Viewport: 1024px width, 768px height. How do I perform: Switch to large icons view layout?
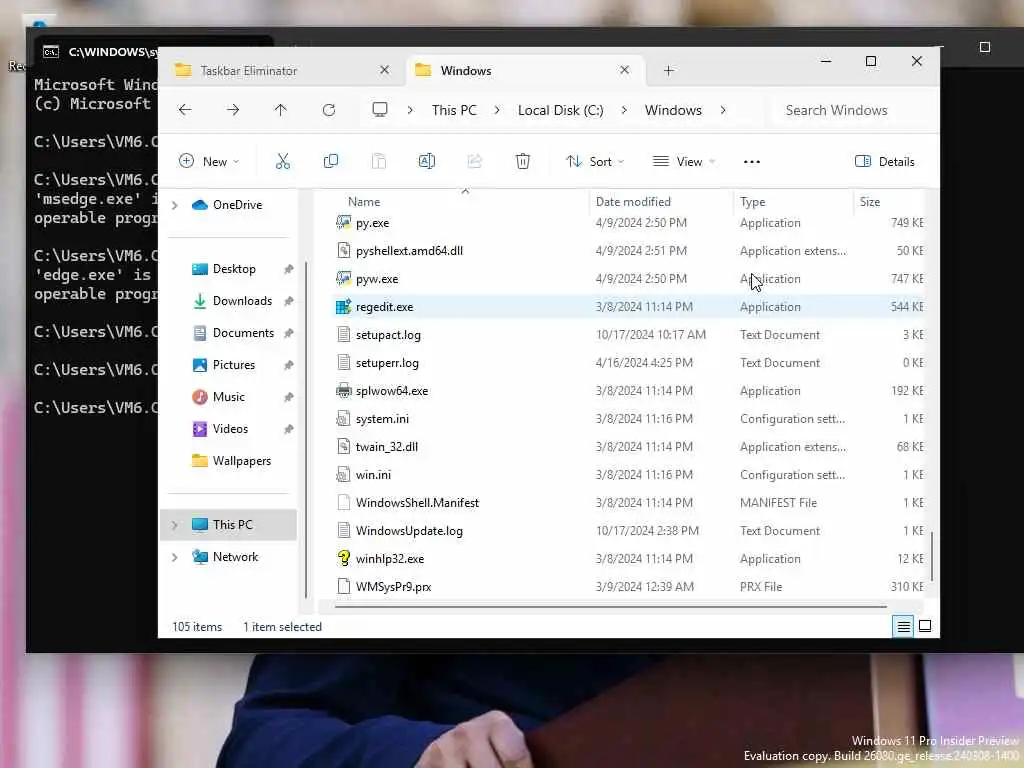pyautogui.click(x=925, y=626)
